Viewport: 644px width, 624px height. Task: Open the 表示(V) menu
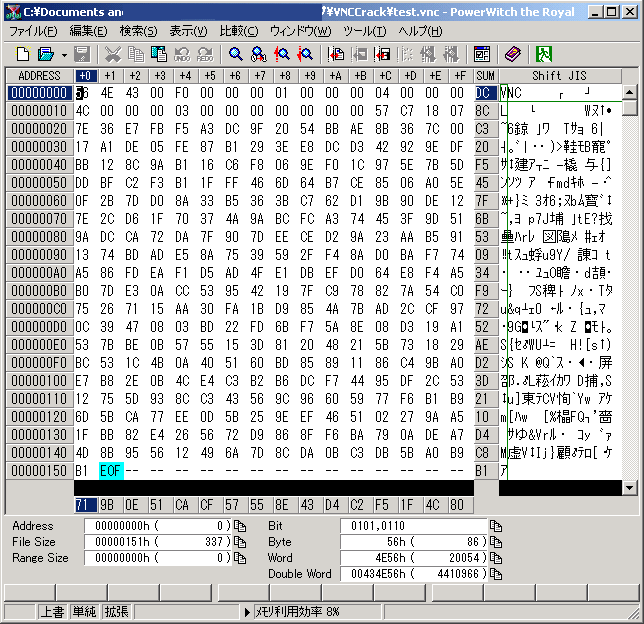point(189,31)
